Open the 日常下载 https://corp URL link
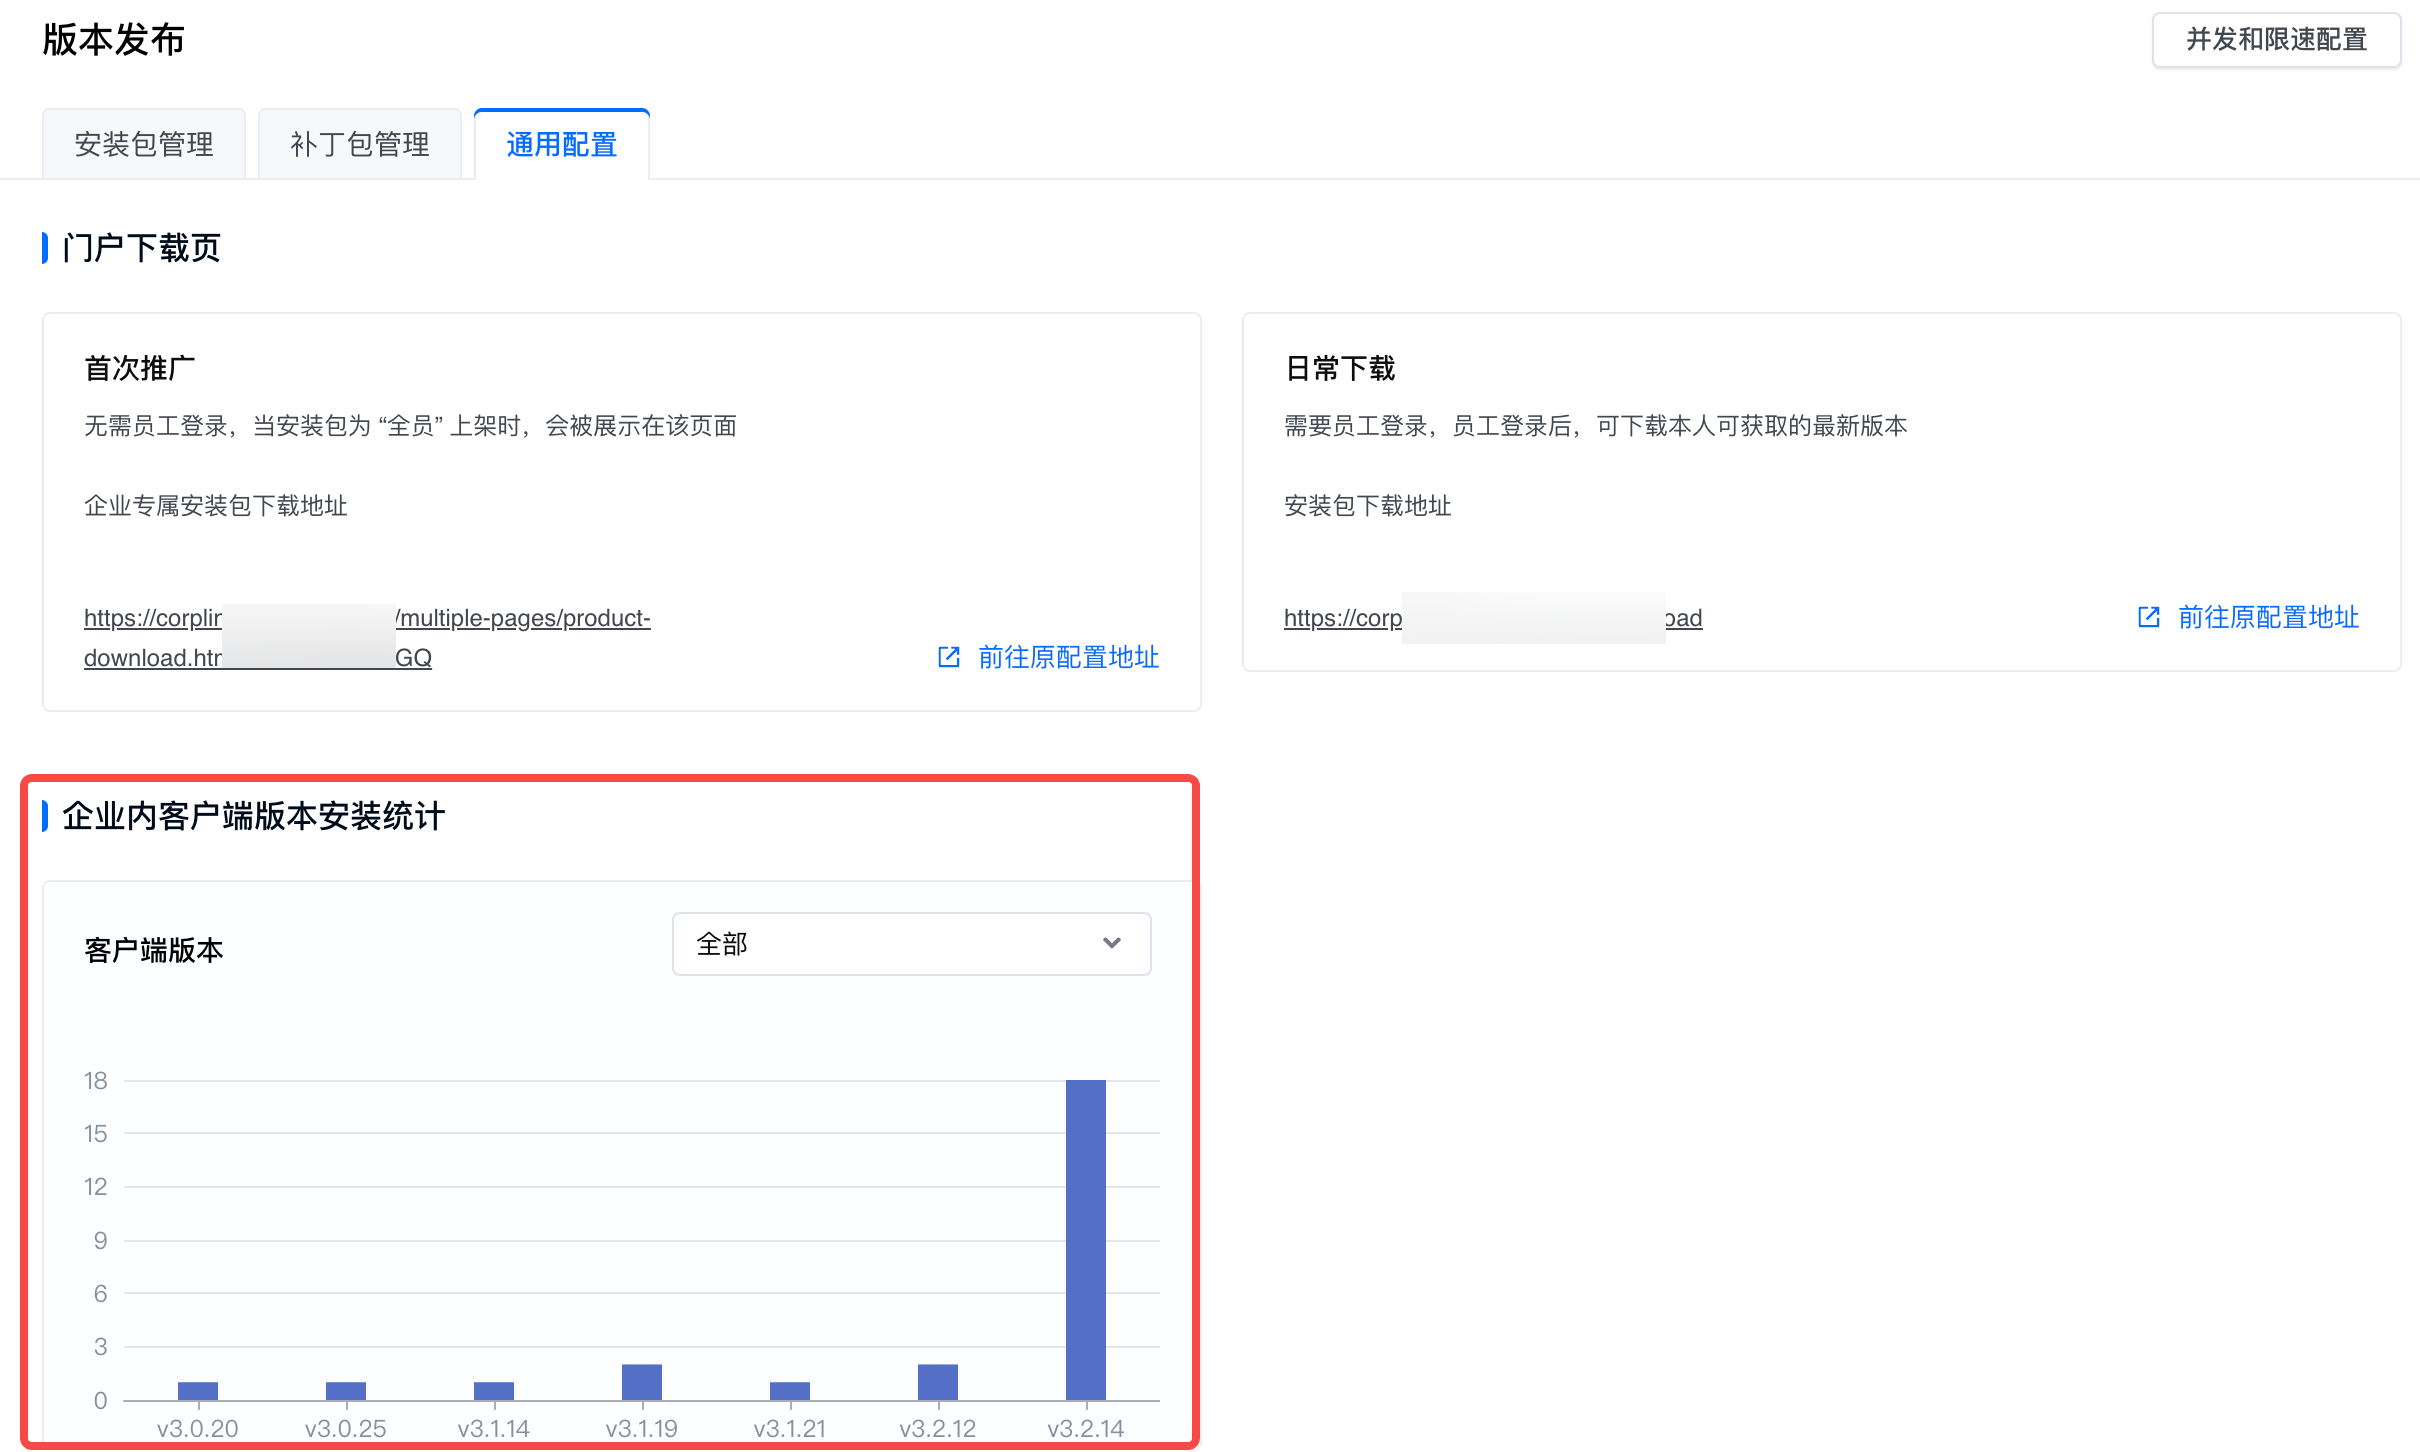The image size is (2420, 1452). (1342, 618)
